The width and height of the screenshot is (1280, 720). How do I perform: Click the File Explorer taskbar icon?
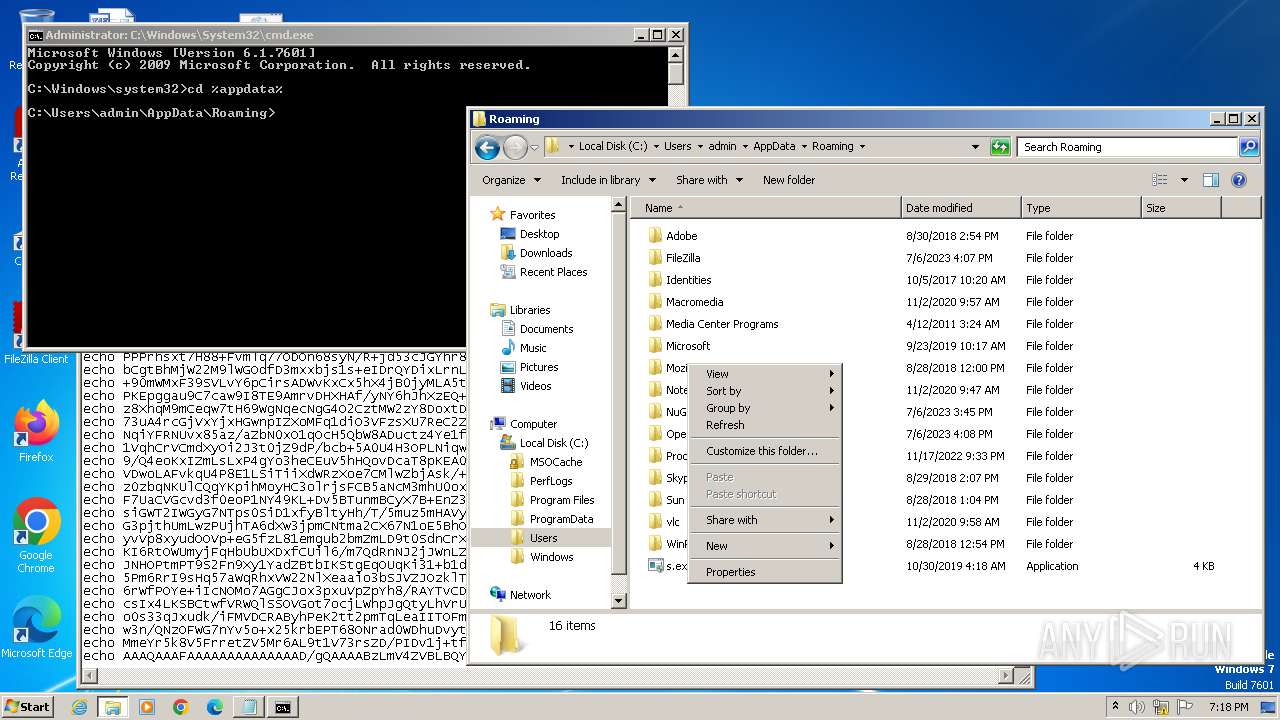click(112, 707)
